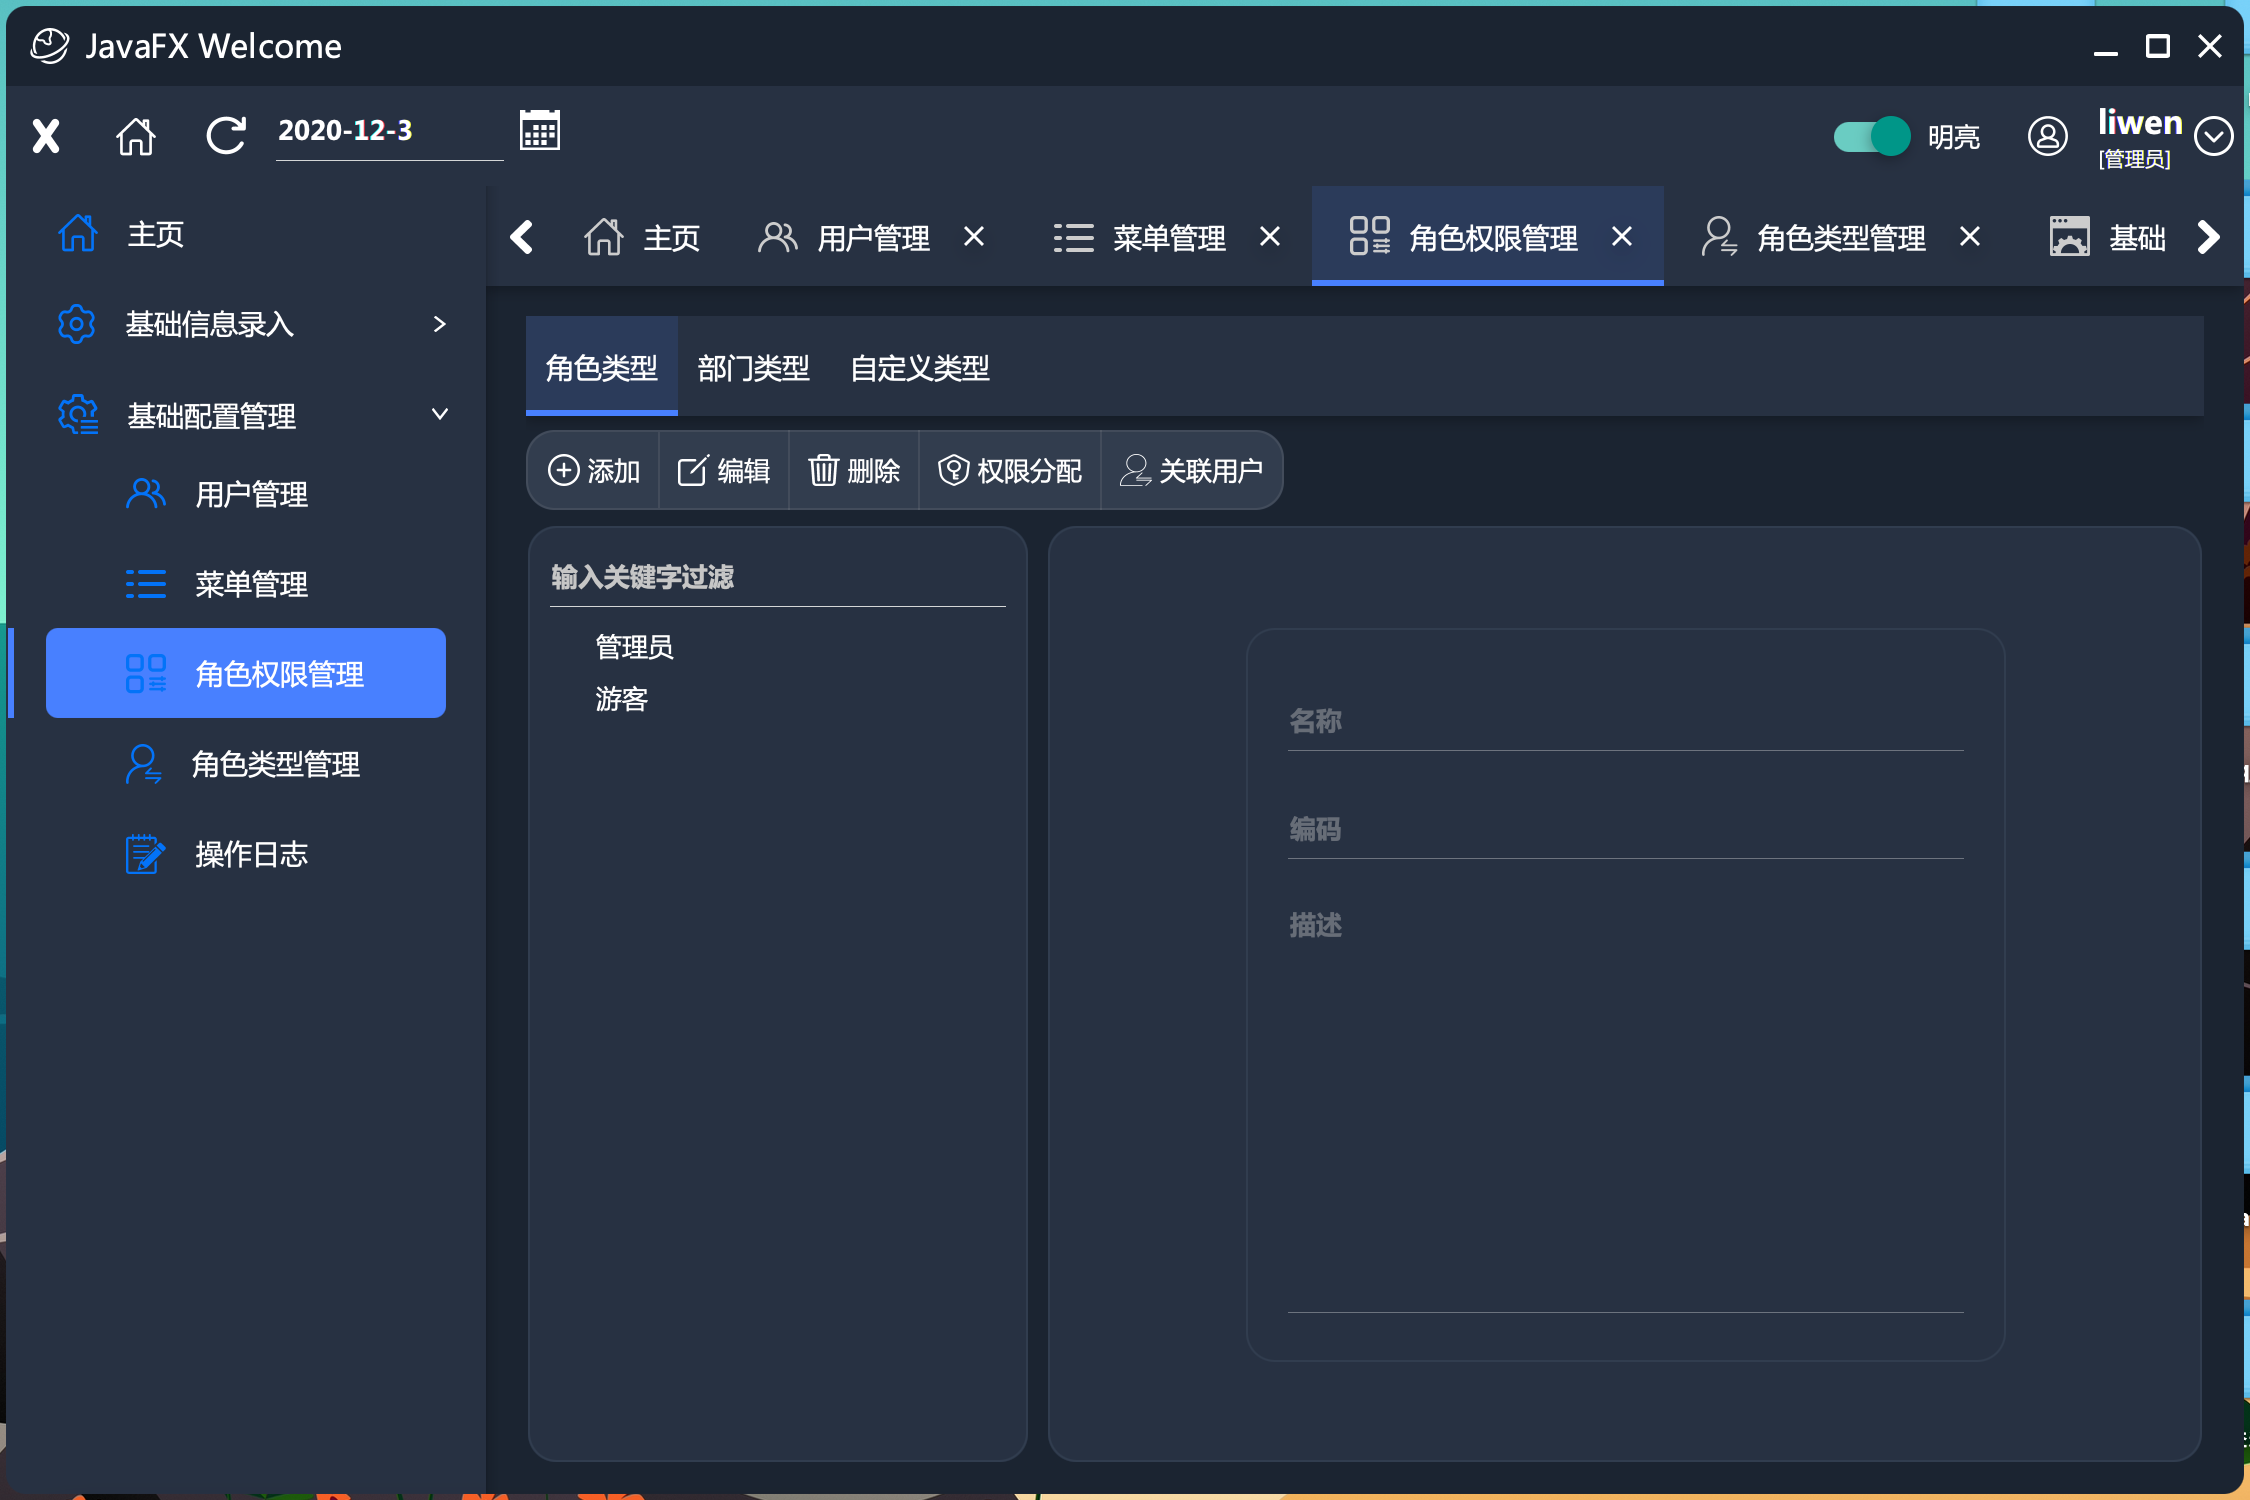Close the 角色类型管理 tab
This screenshot has width=2250, height=1500.
[x=1970, y=237]
